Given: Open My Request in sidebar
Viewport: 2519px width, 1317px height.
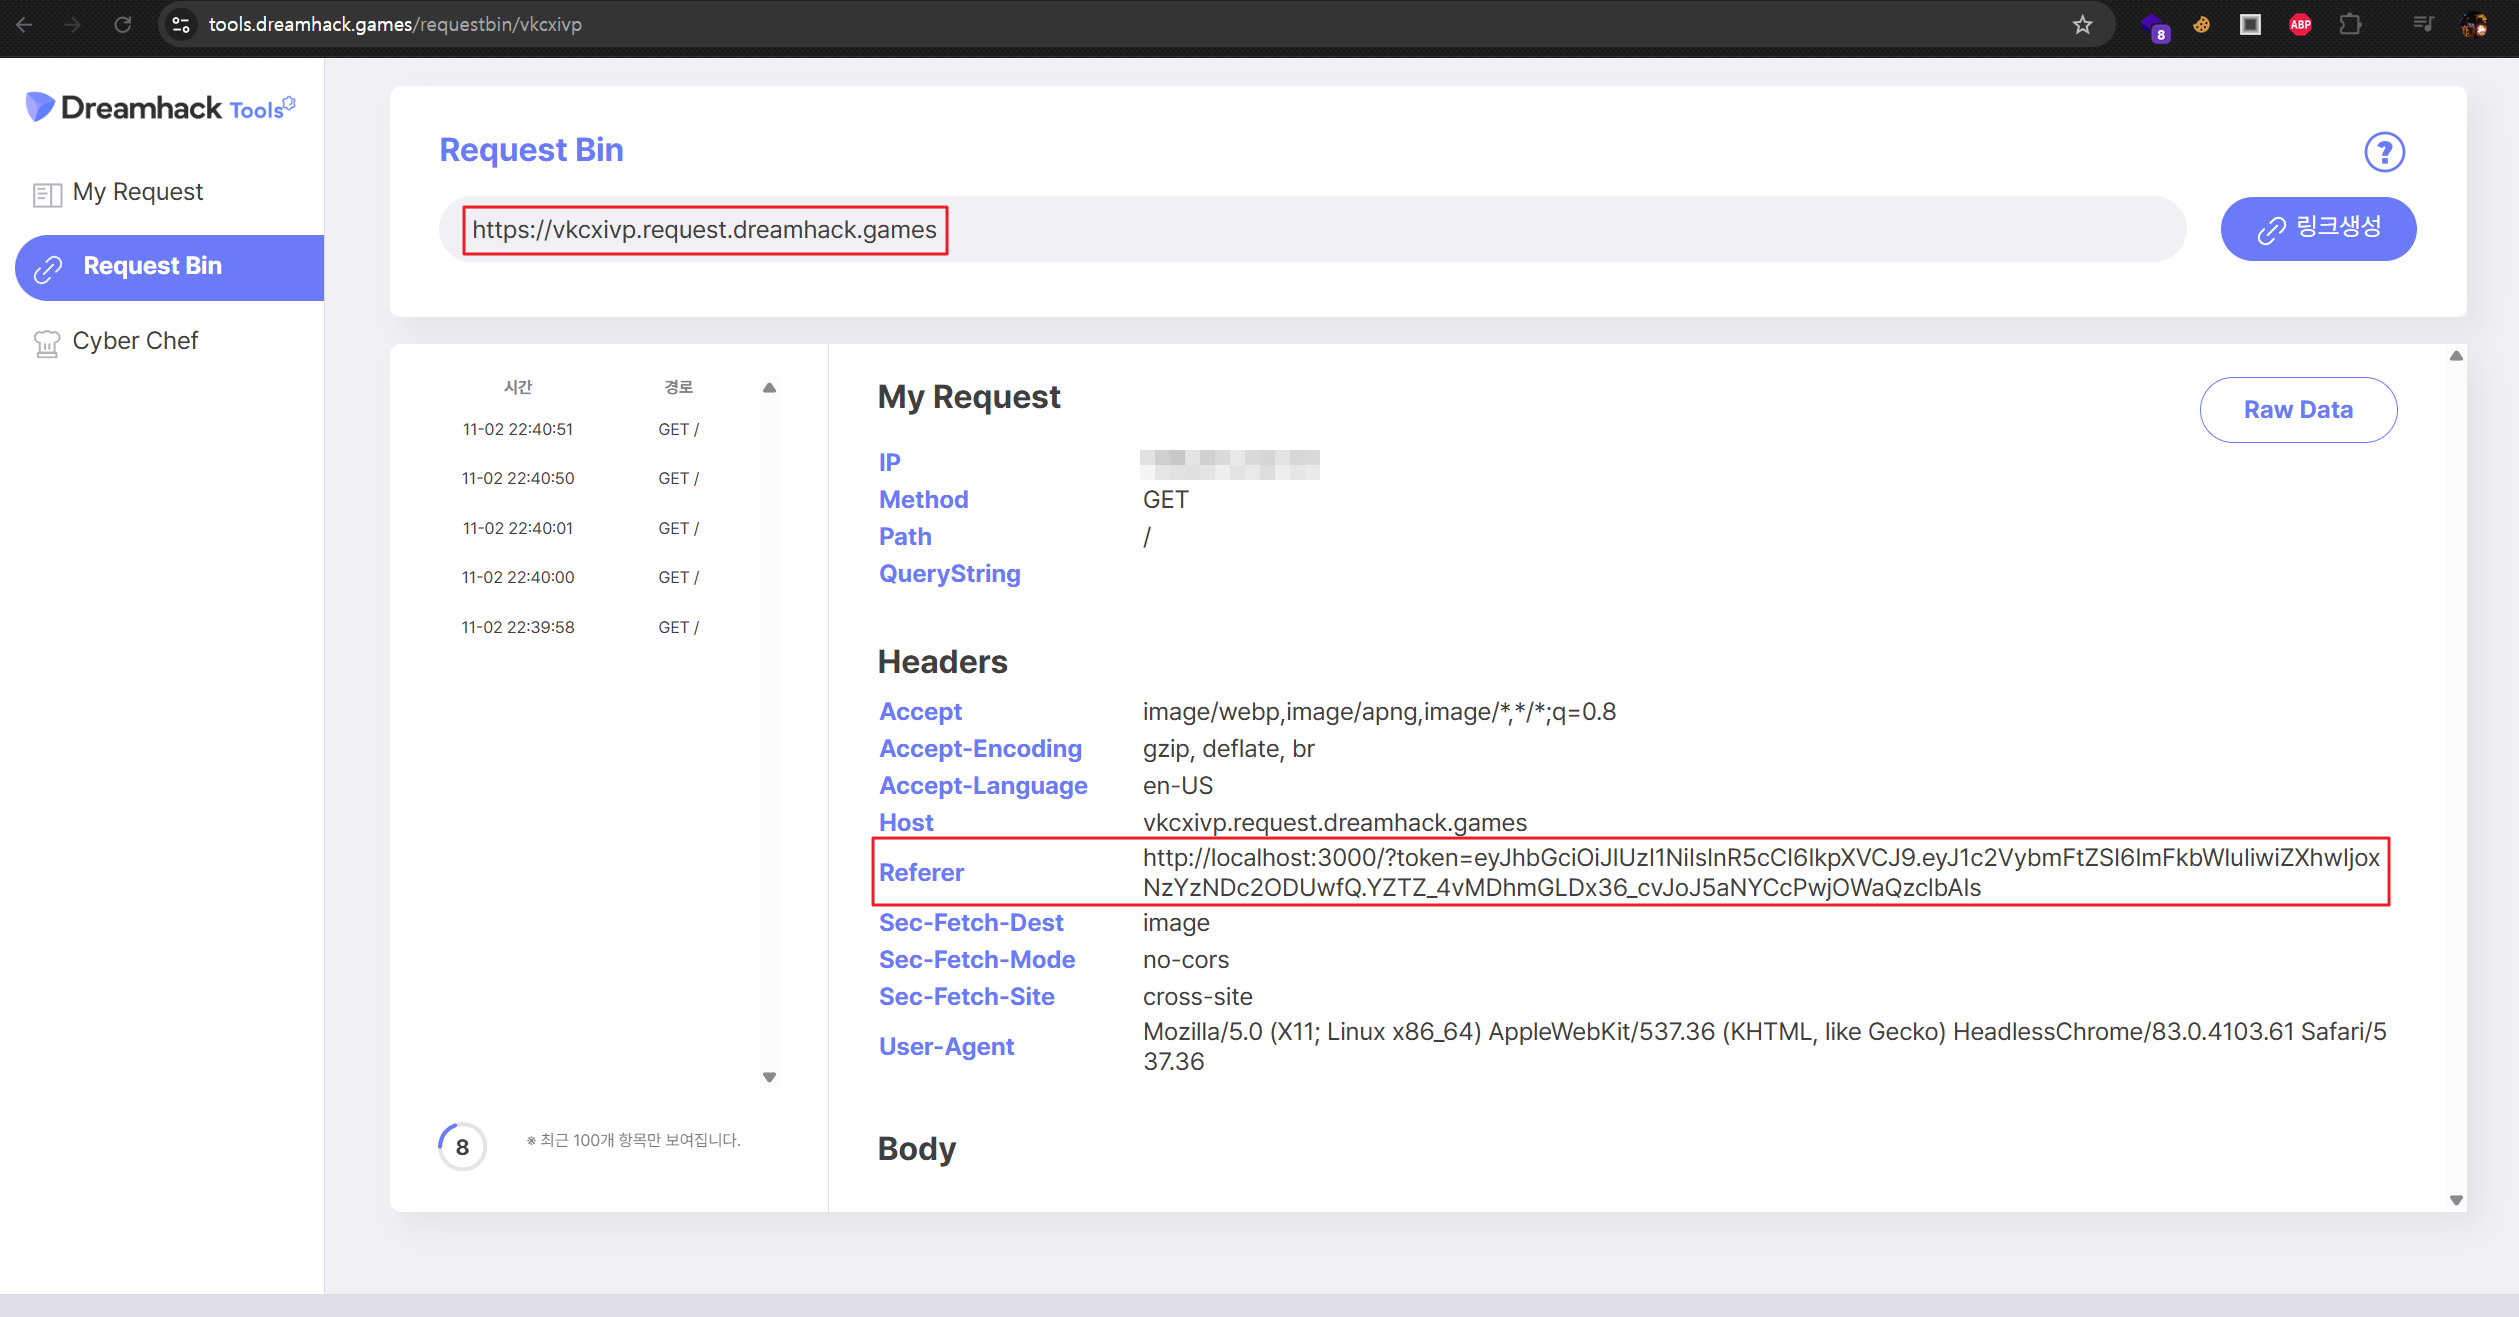Looking at the screenshot, I should click(137, 192).
